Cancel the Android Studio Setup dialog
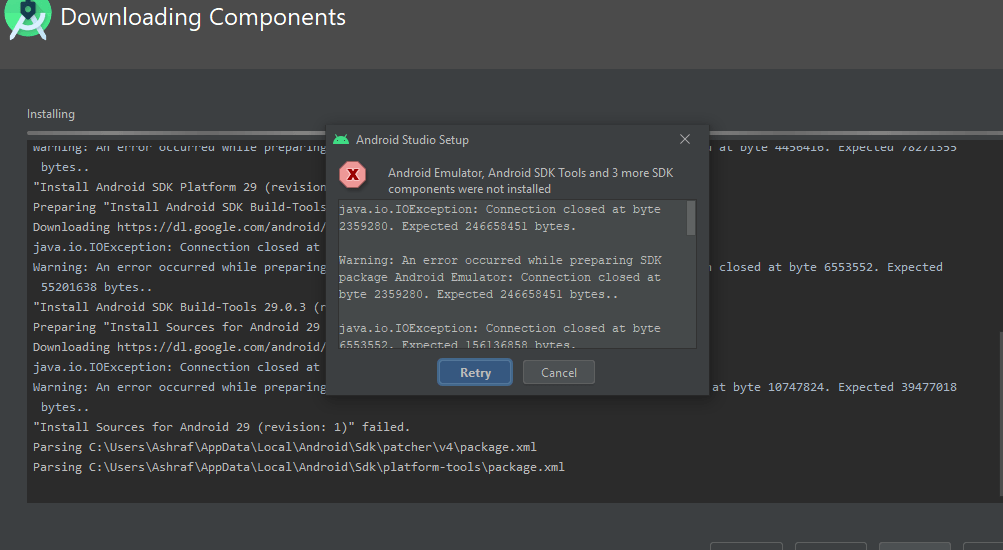The width and height of the screenshot is (1003, 550). point(558,372)
